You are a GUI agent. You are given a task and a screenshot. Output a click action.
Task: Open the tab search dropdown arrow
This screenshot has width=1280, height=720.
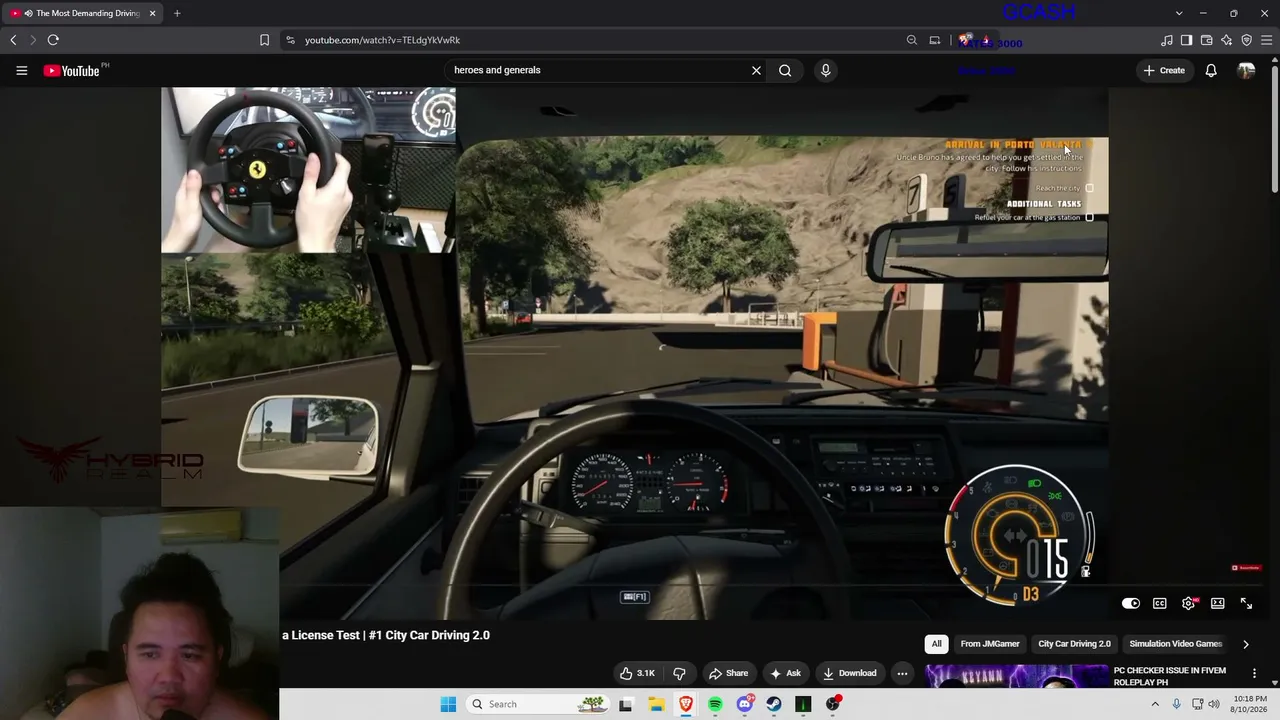(x=1179, y=13)
